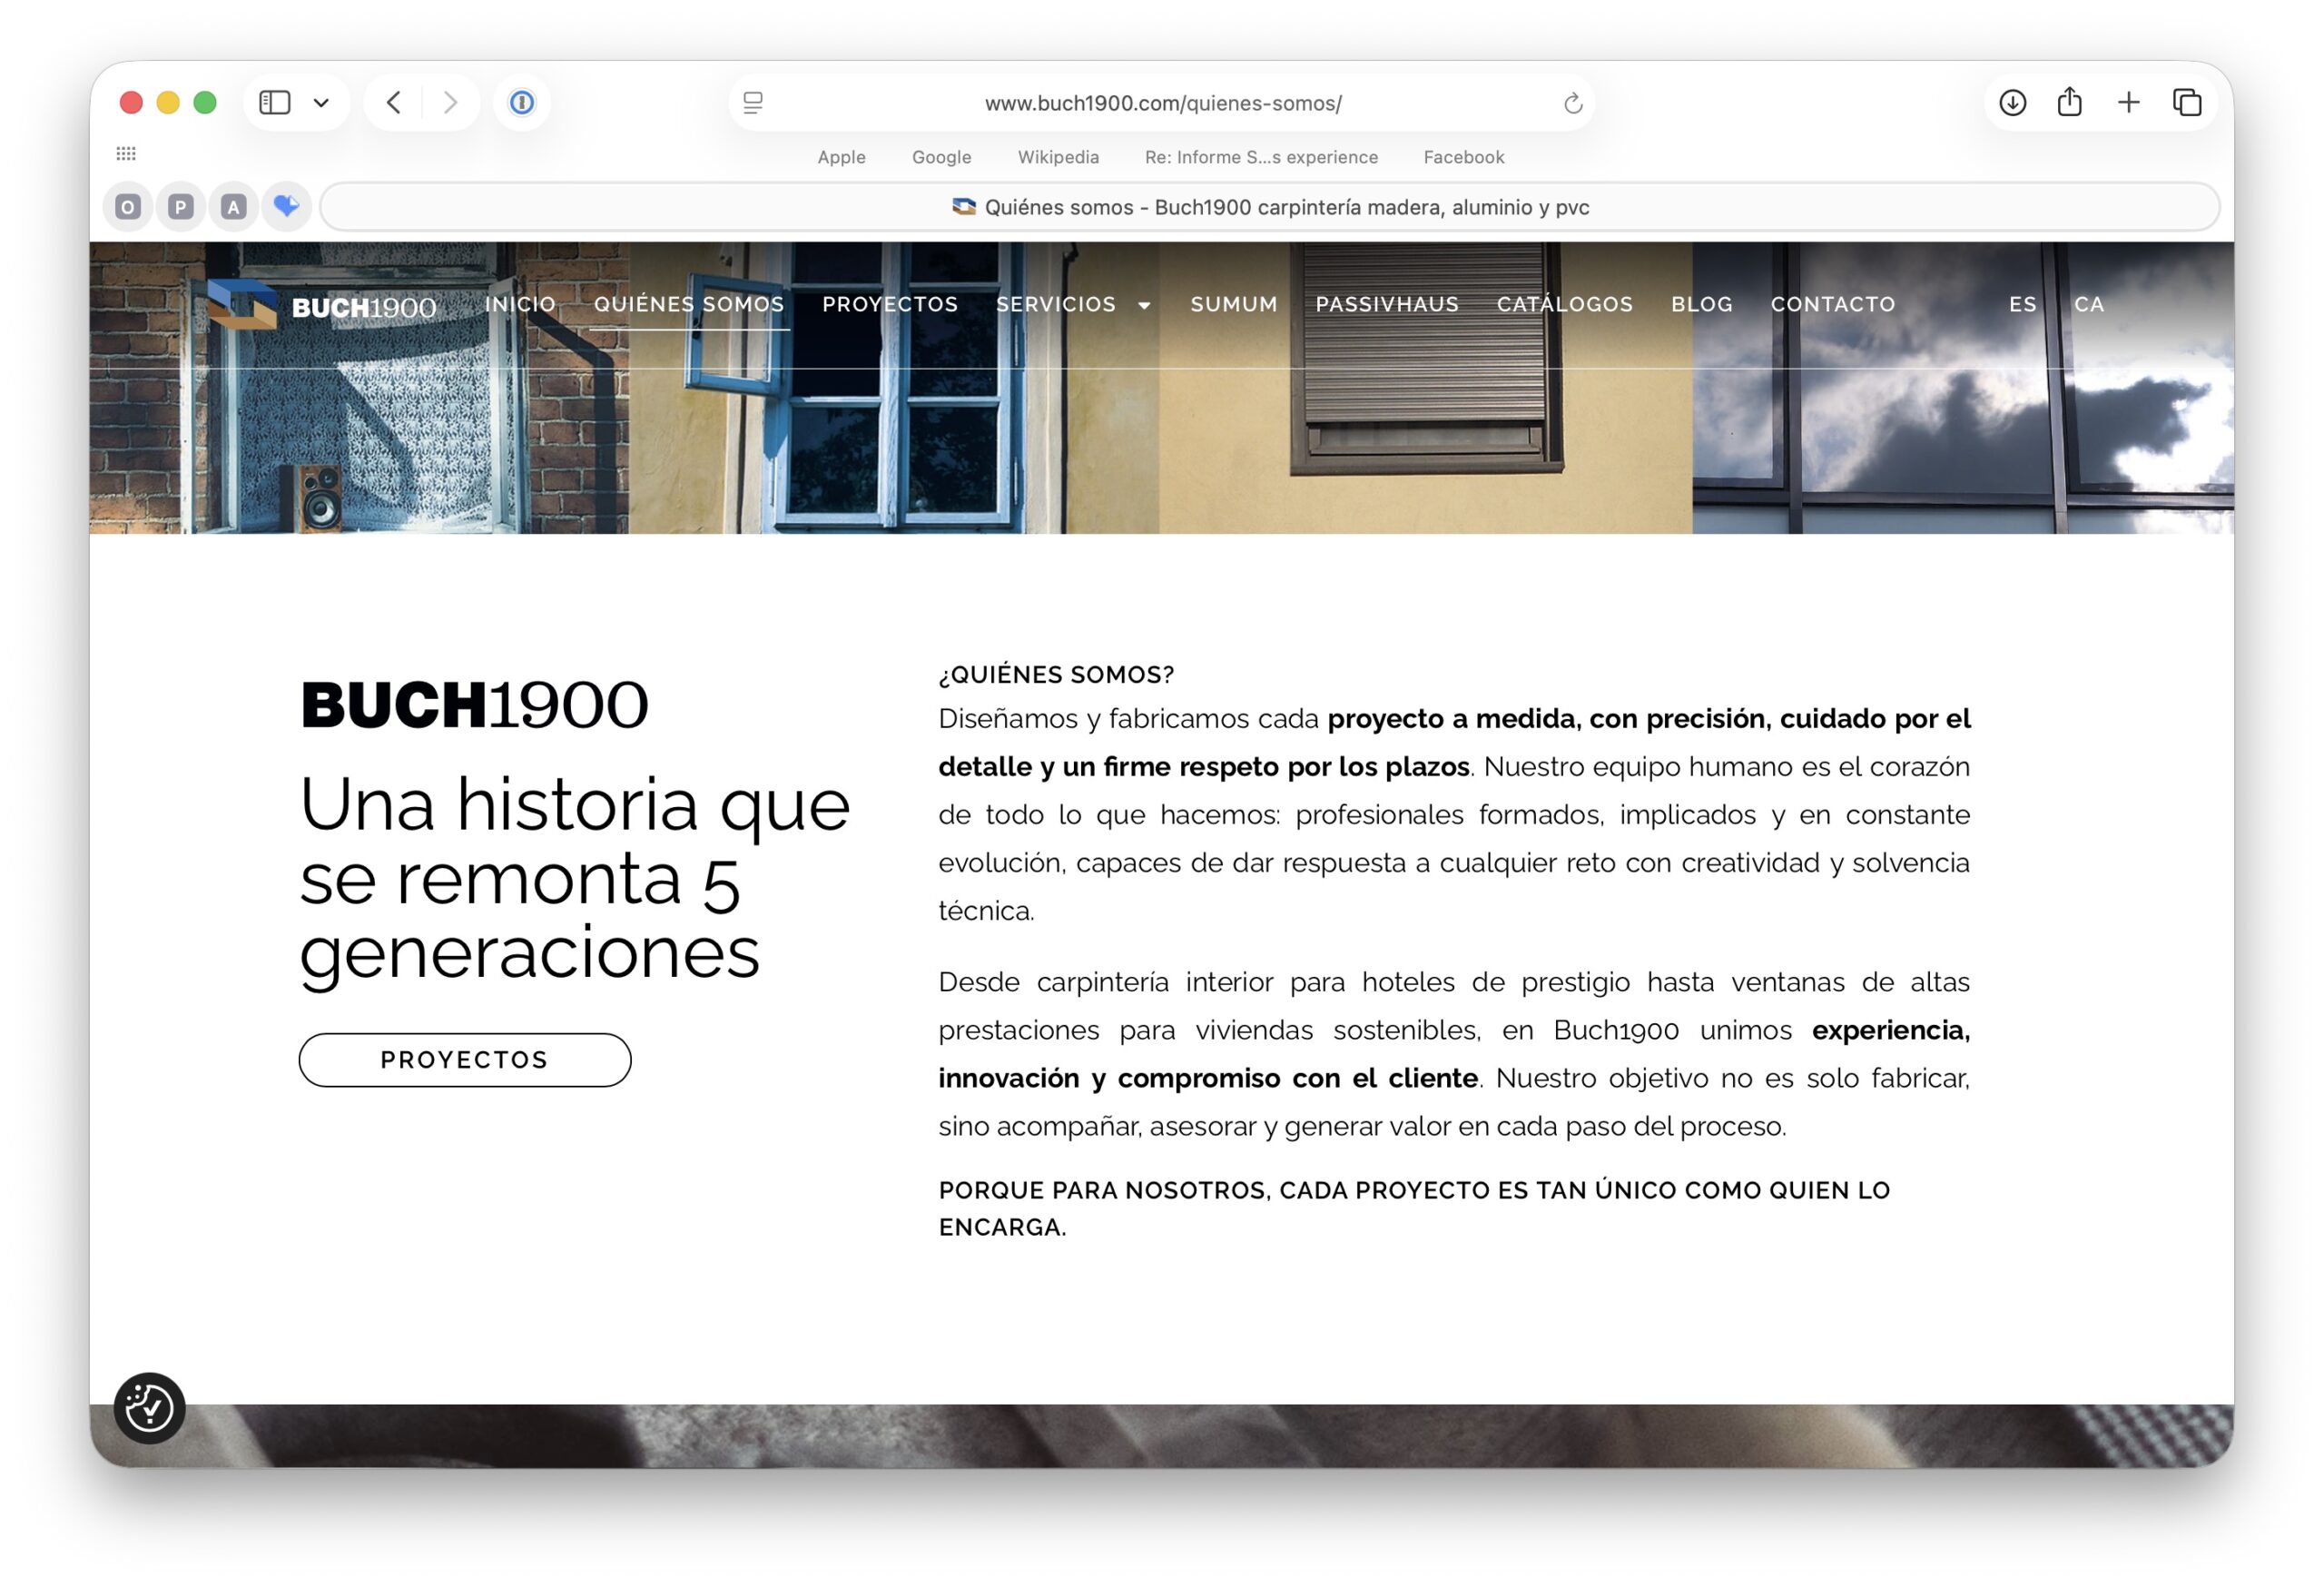Click the Safari sidebar toggle icon
This screenshot has width=2324, height=1587.
pyautogui.click(x=274, y=102)
